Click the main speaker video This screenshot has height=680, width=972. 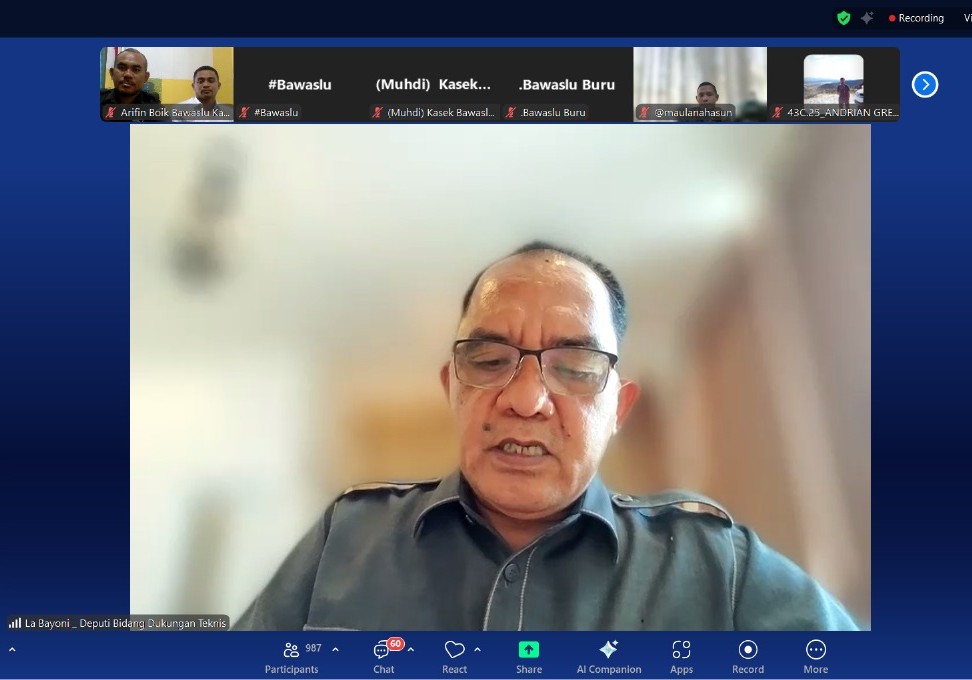[500, 377]
